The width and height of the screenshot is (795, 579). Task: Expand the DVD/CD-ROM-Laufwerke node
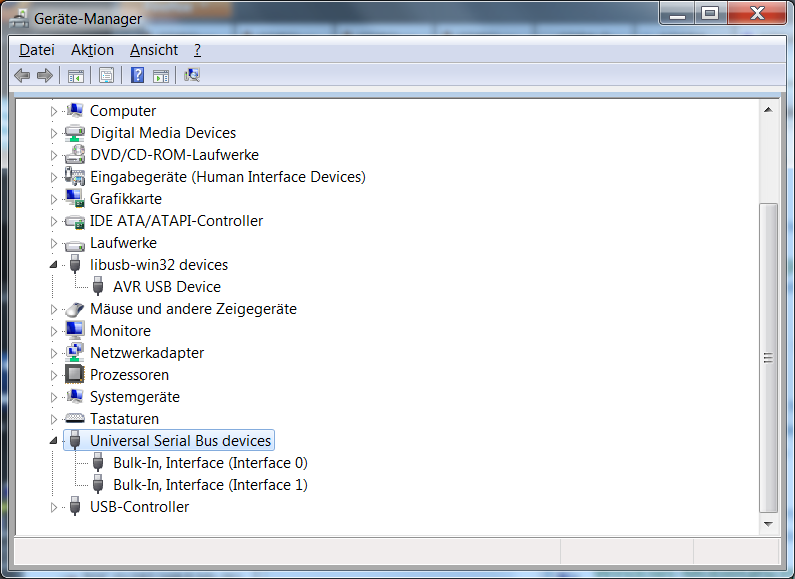tap(54, 155)
